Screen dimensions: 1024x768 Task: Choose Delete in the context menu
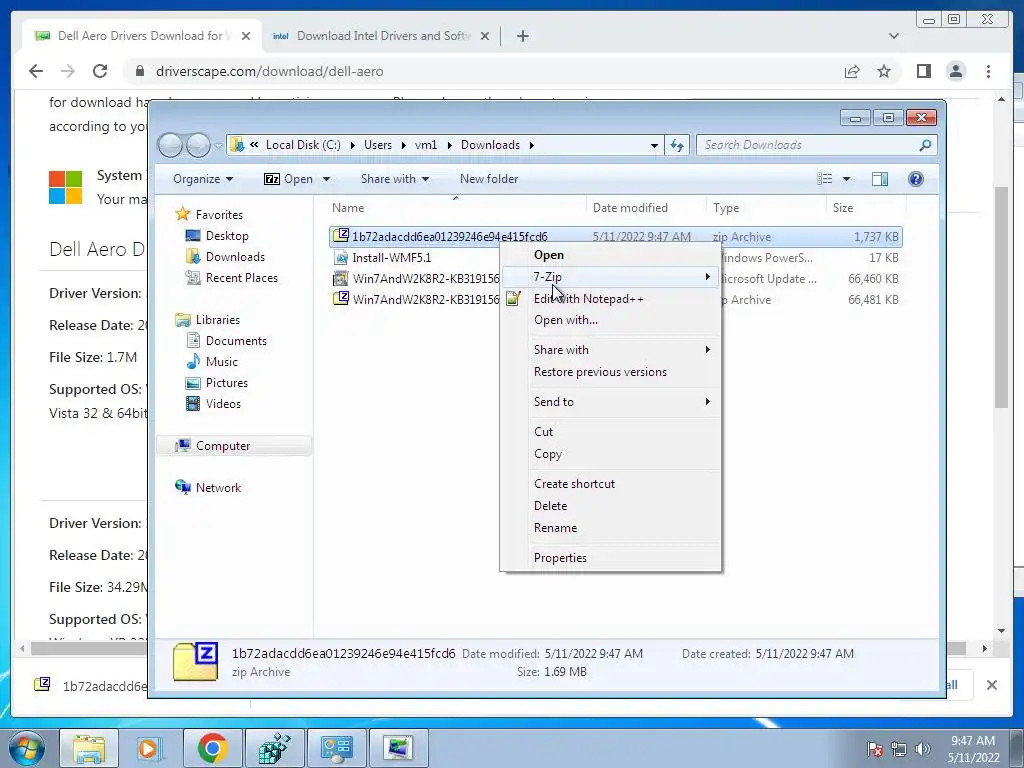click(611, 506)
